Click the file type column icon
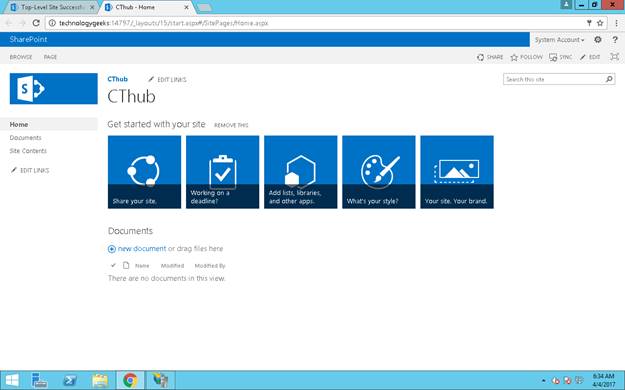This screenshot has height=390, width=625. point(126,265)
